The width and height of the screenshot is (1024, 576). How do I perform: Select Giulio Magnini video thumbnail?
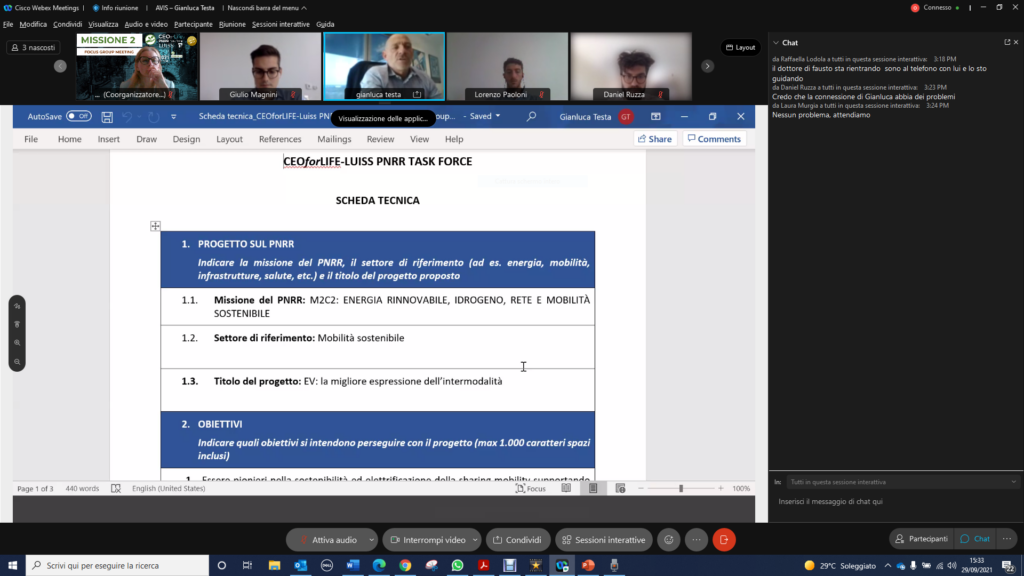coord(261,67)
